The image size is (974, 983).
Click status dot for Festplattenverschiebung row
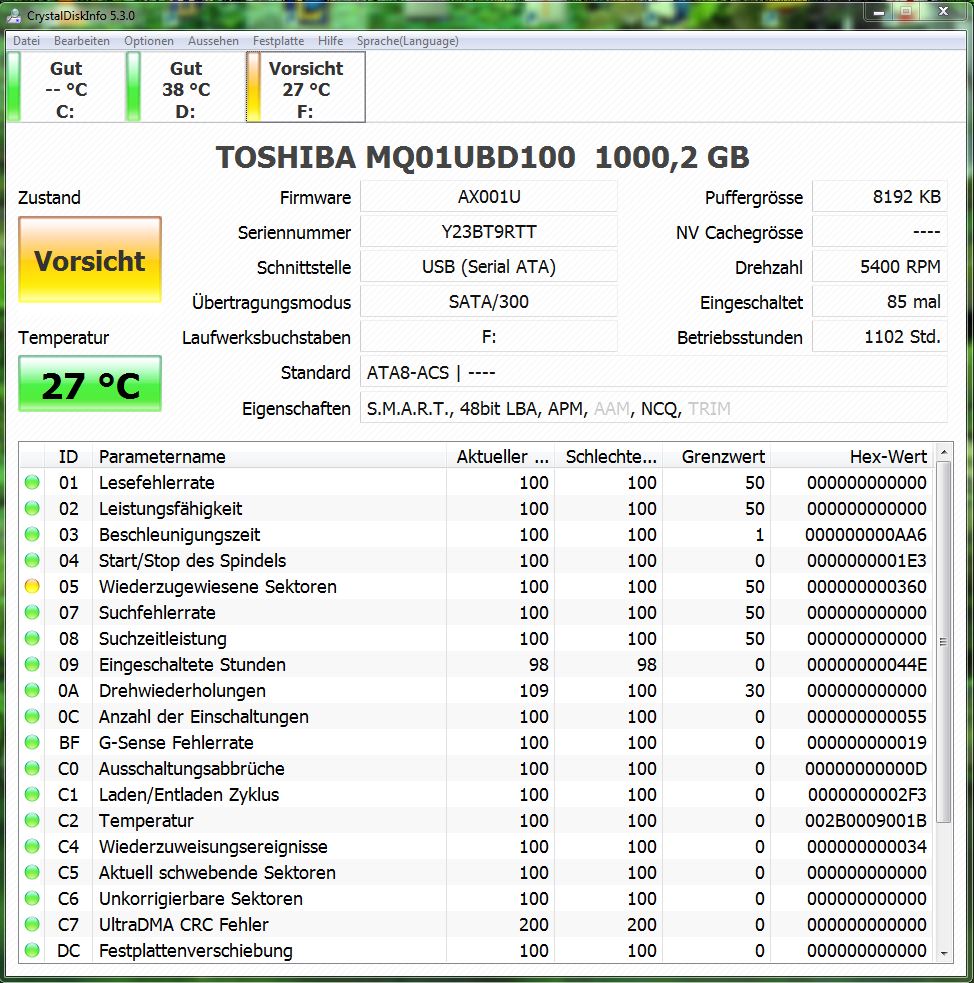(32, 950)
